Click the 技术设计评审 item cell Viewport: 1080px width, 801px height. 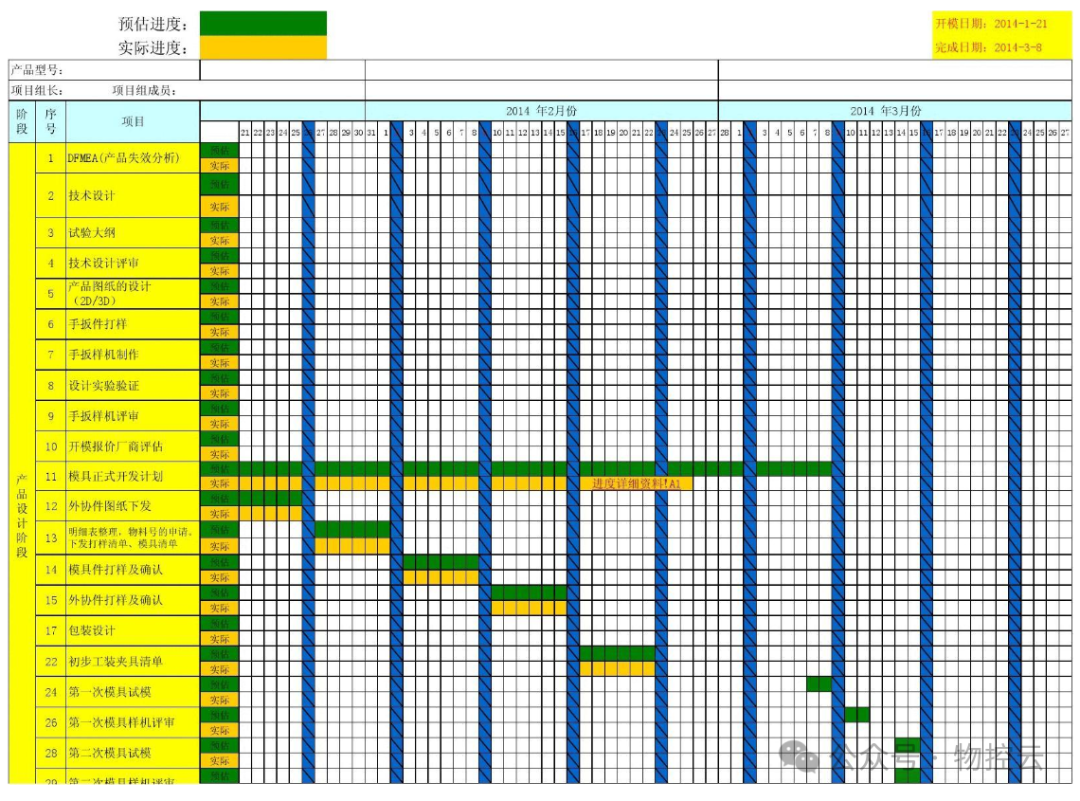point(133,263)
